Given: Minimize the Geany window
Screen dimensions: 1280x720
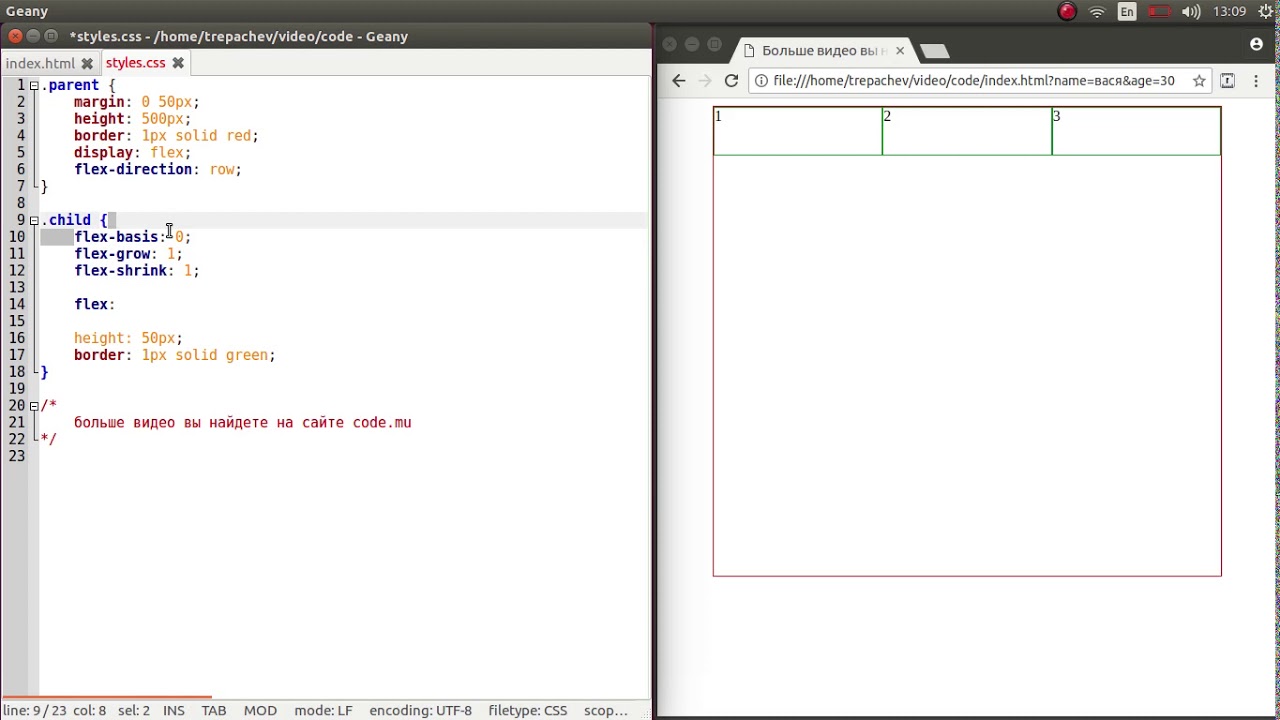Looking at the screenshot, I should pos(33,36).
